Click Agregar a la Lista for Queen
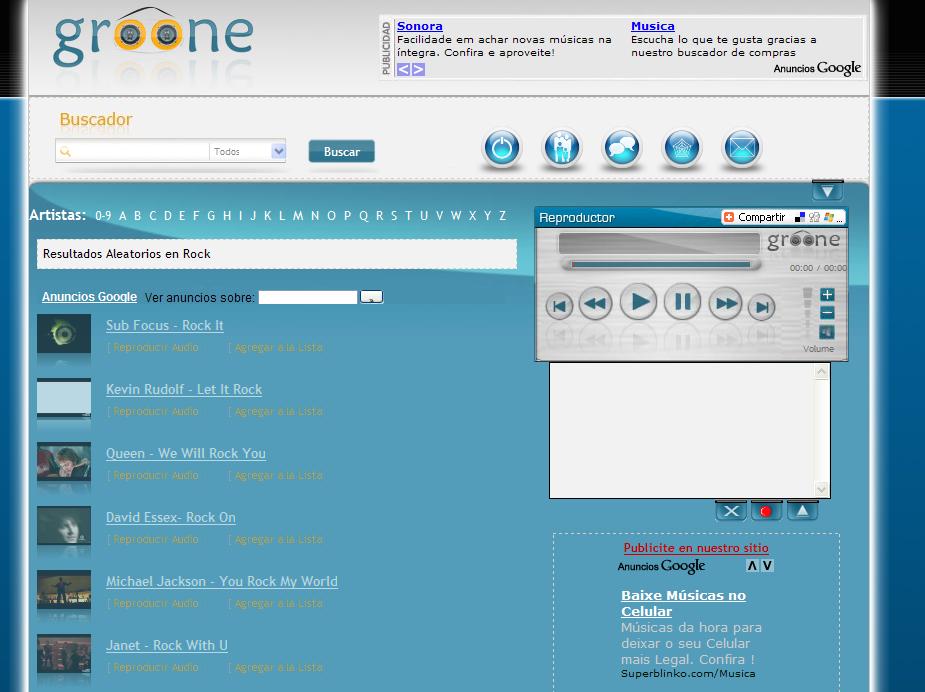The height and width of the screenshot is (692, 925). click(x=278, y=475)
